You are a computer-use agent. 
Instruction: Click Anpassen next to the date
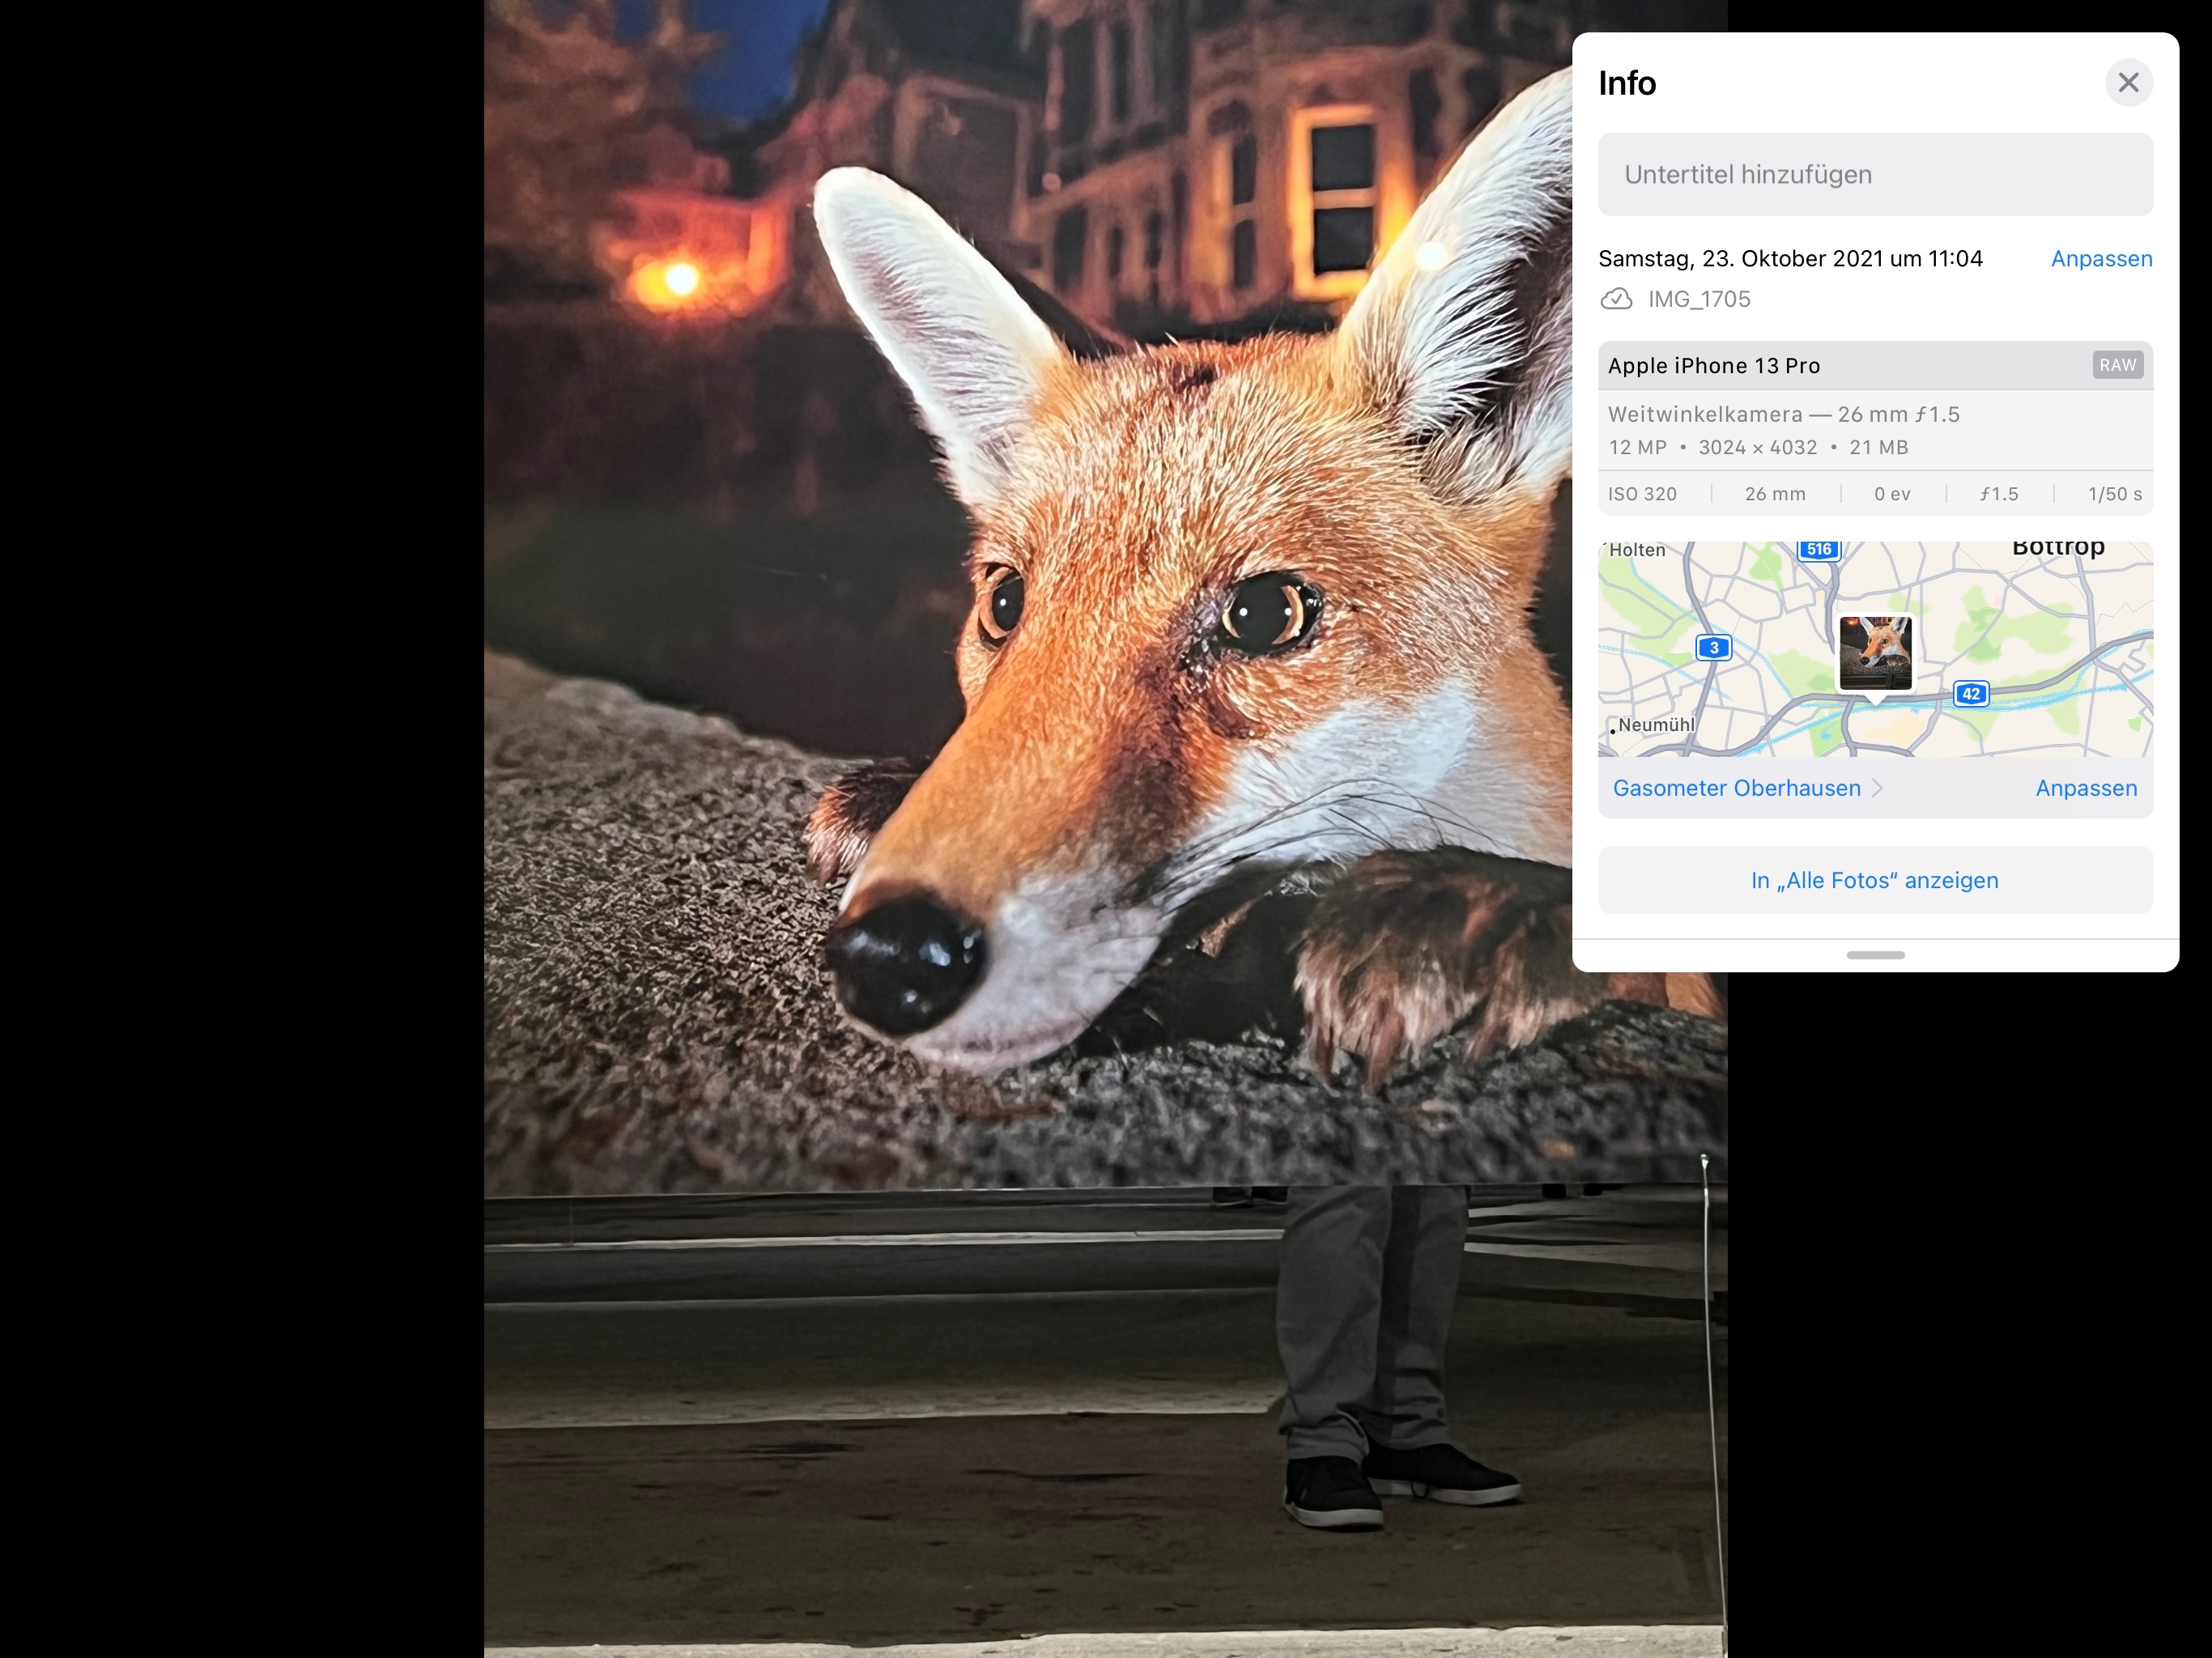[x=2101, y=258]
